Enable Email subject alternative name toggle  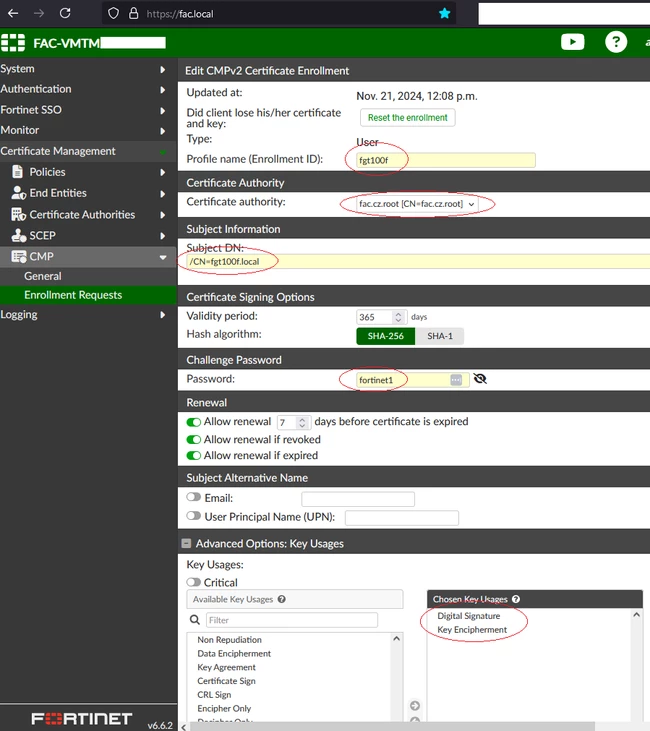(194, 497)
